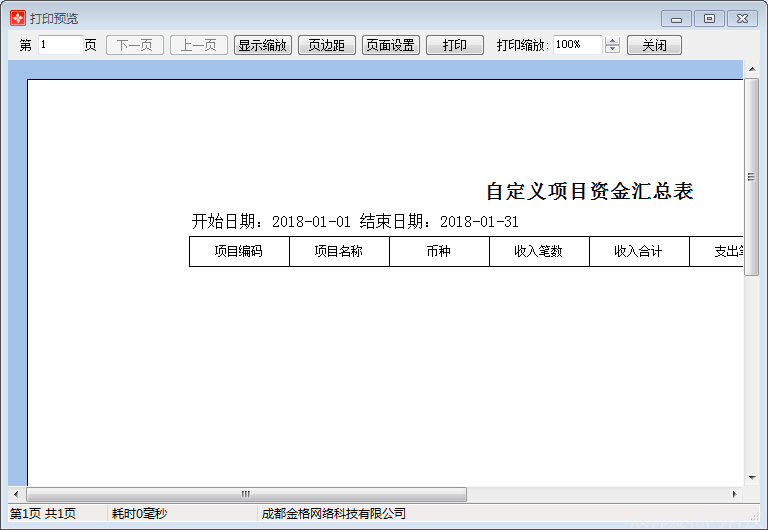The image size is (768, 530).
Task: Click the horizontal scrollbar thumb
Action: tap(245, 494)
